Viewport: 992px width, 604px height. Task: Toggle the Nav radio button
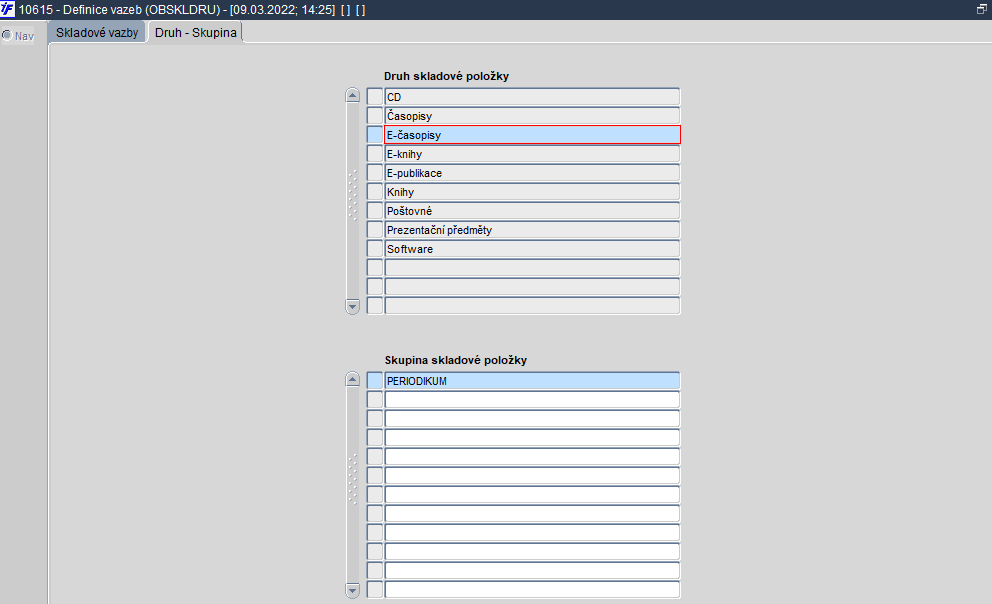pyautogui.click(x=6, y=35)
